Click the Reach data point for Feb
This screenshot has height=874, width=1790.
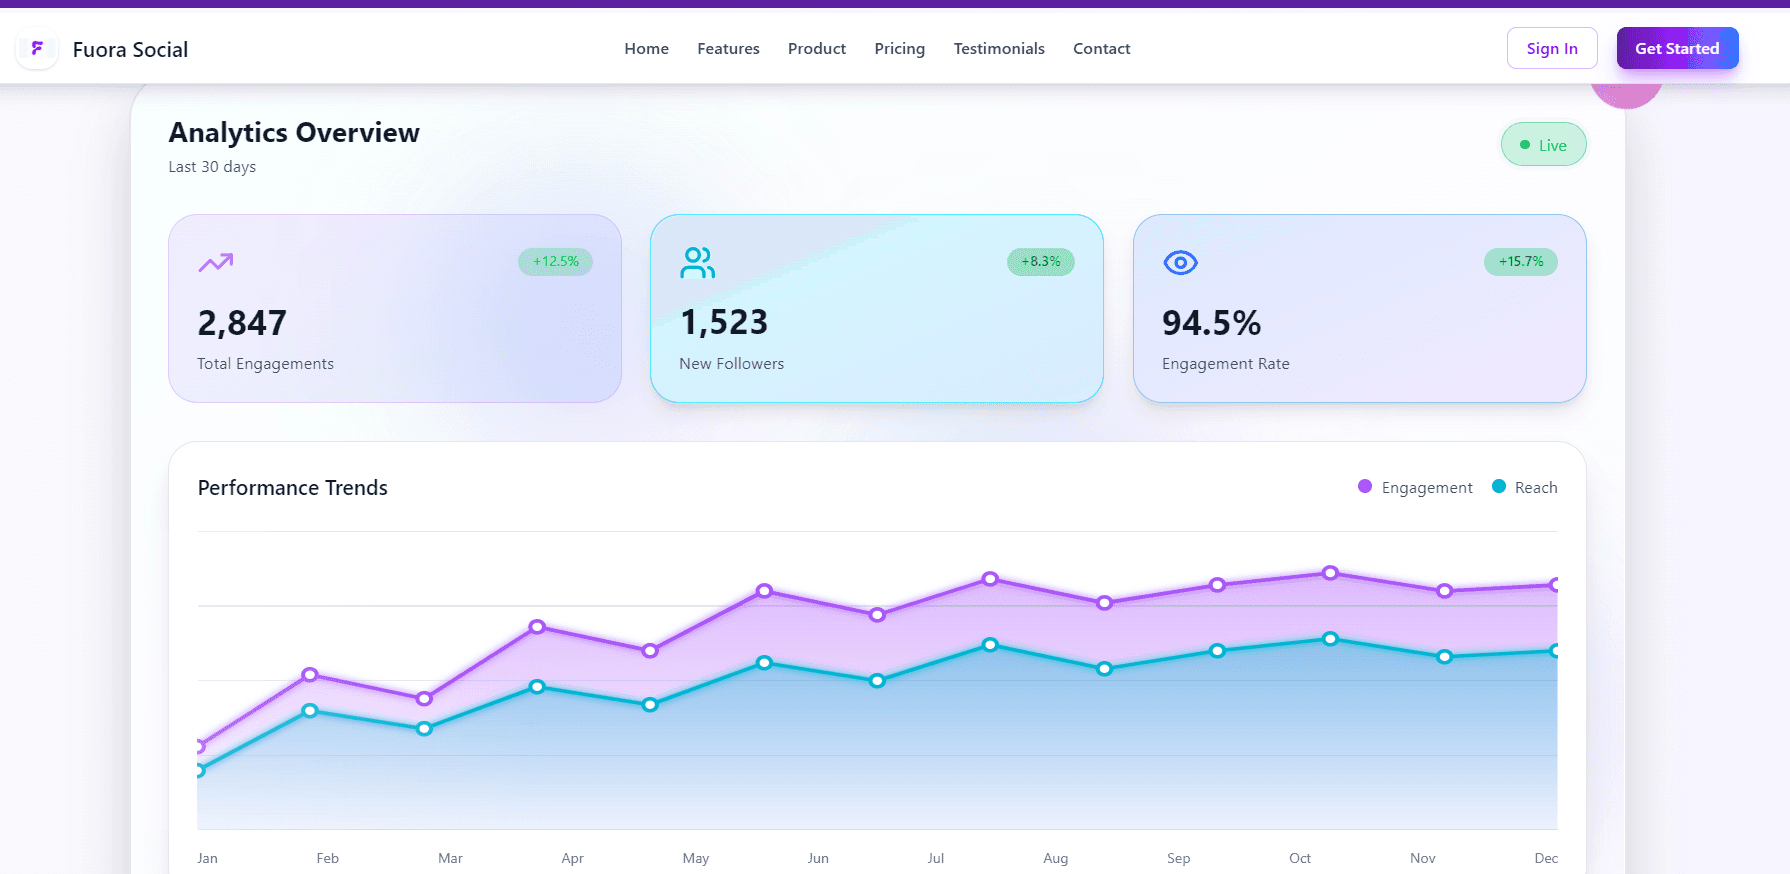tap(310, 711)
